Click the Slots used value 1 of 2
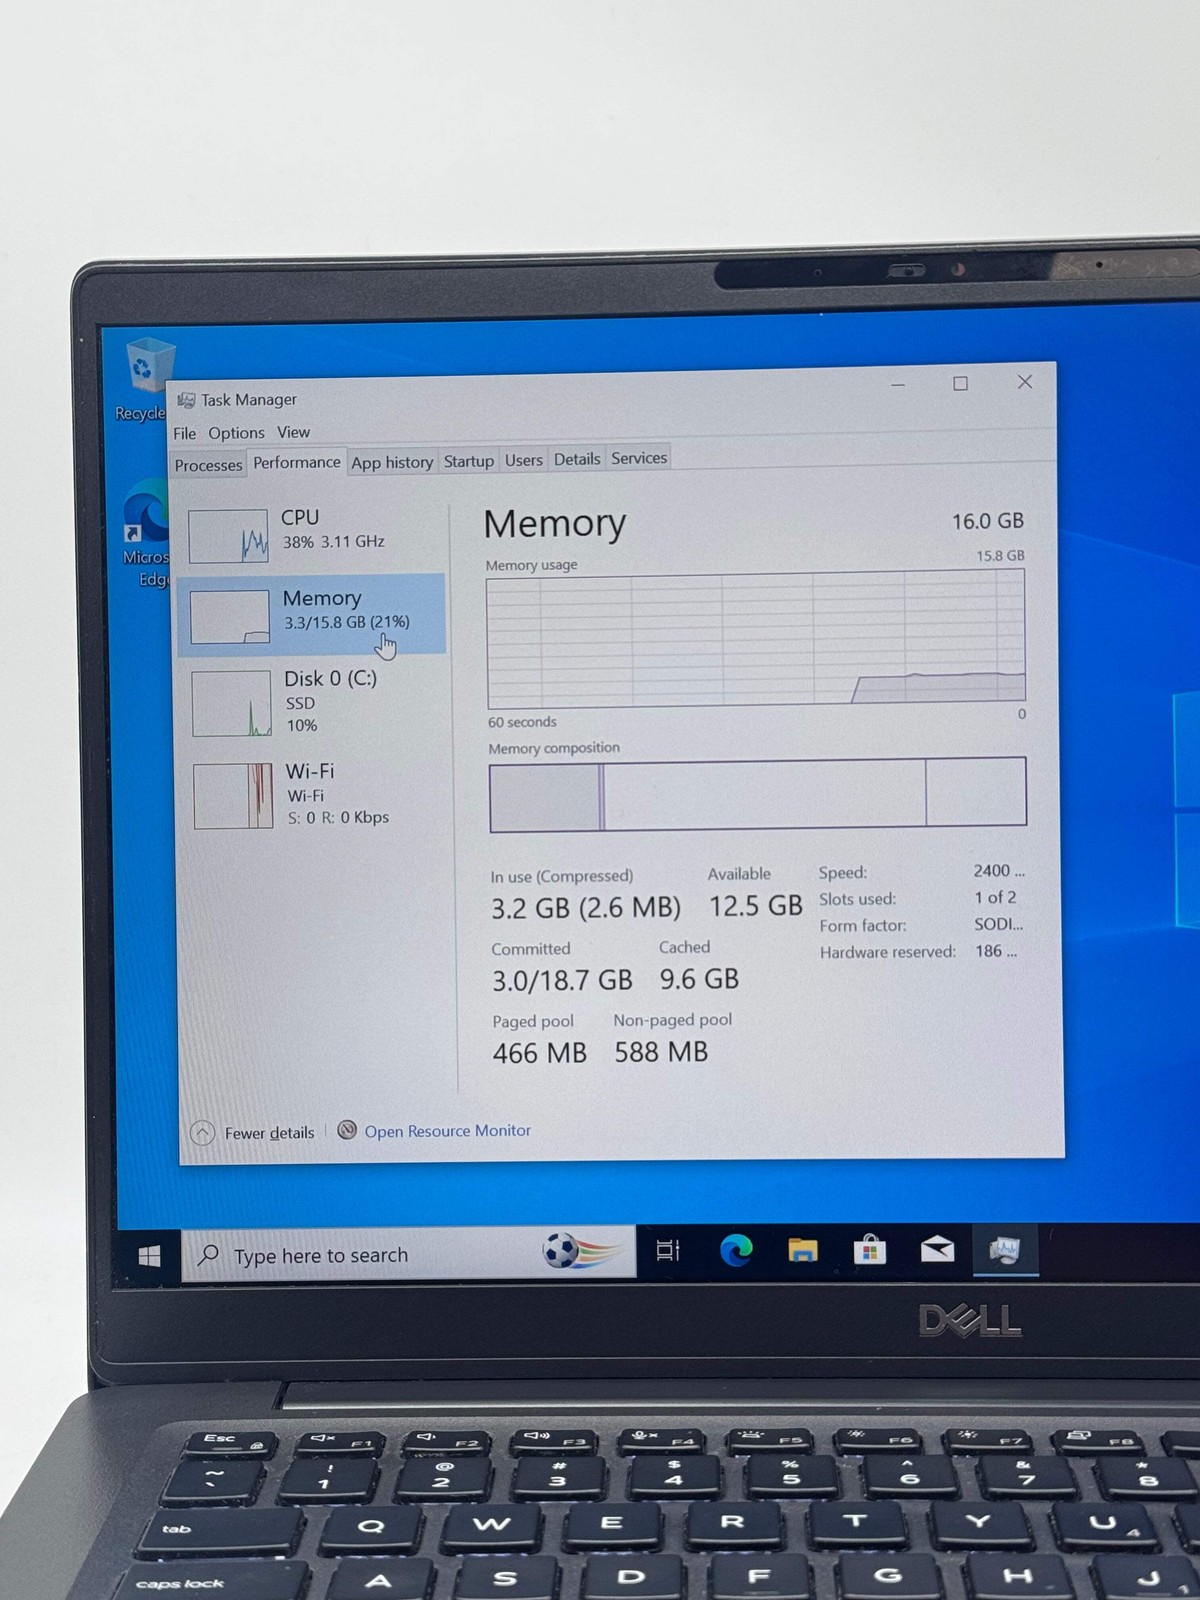Image resolution: width=1200 pixels, height=1600 pixels. pyautogui.click(x=995, y=897)
